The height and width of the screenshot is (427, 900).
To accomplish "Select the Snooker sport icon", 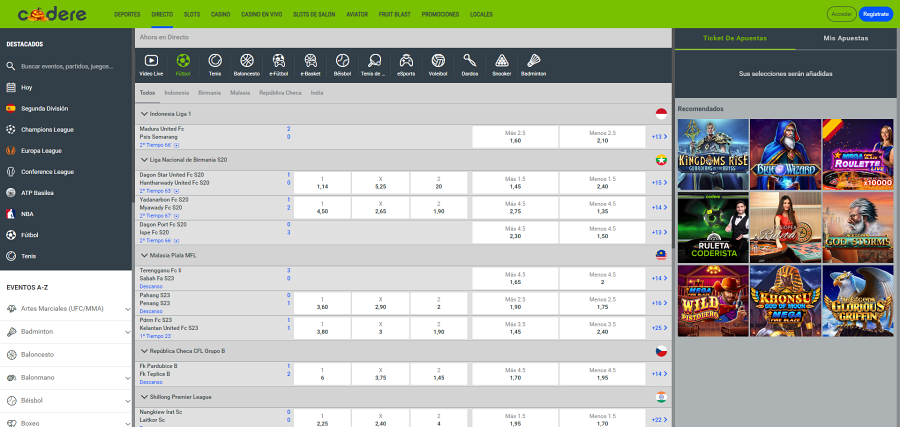I will click(502, 65).
